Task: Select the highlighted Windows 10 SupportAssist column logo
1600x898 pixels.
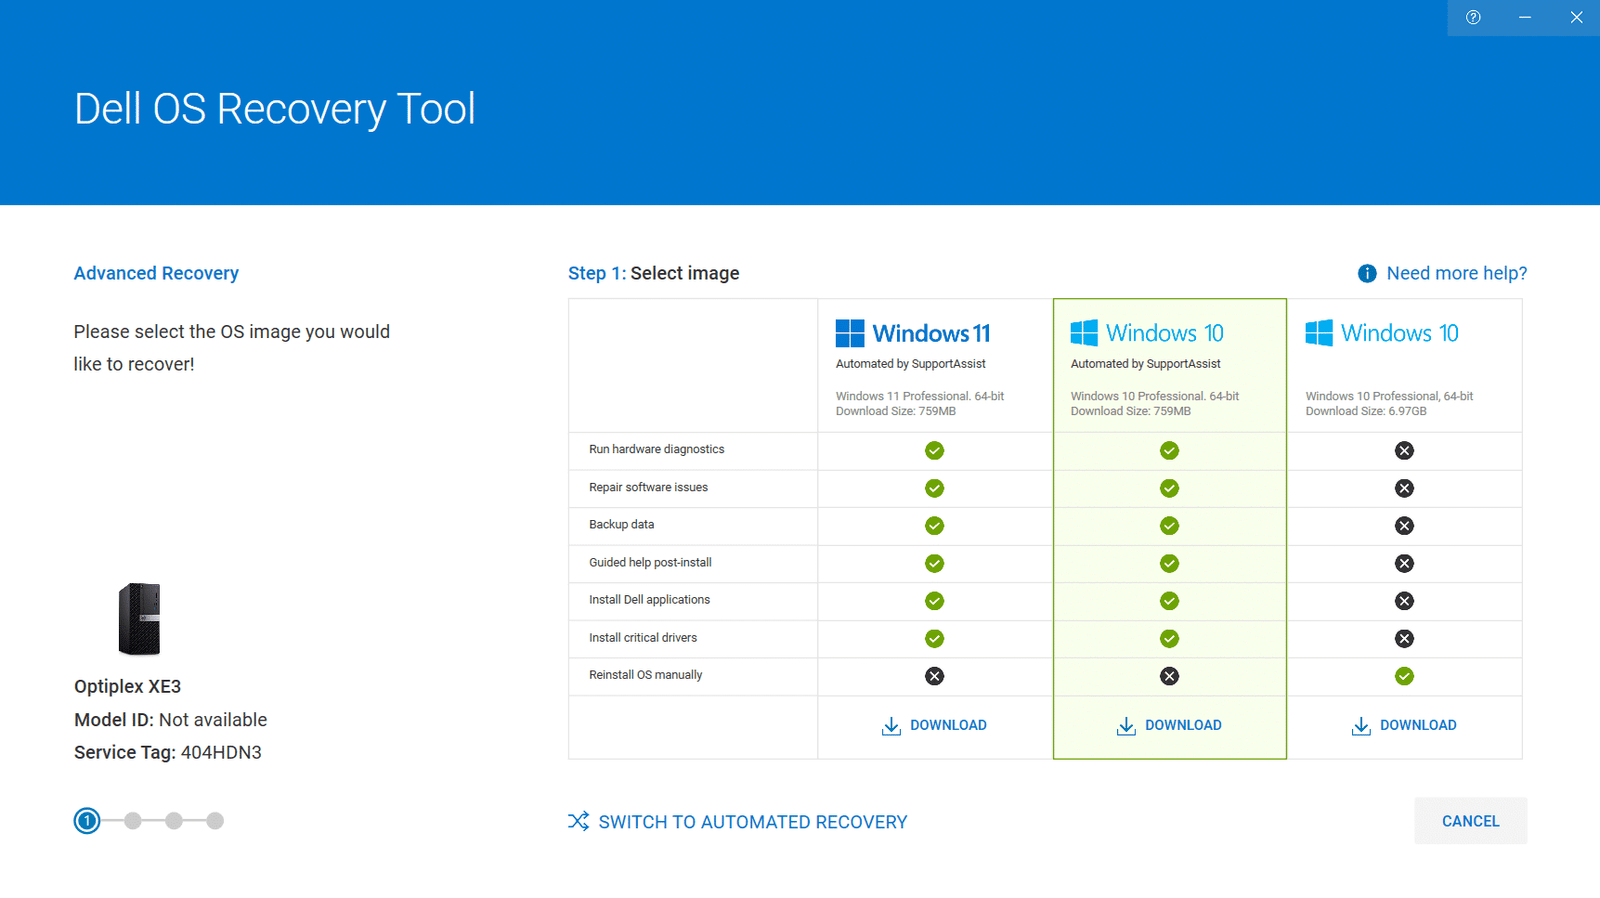Action: 1147,333
